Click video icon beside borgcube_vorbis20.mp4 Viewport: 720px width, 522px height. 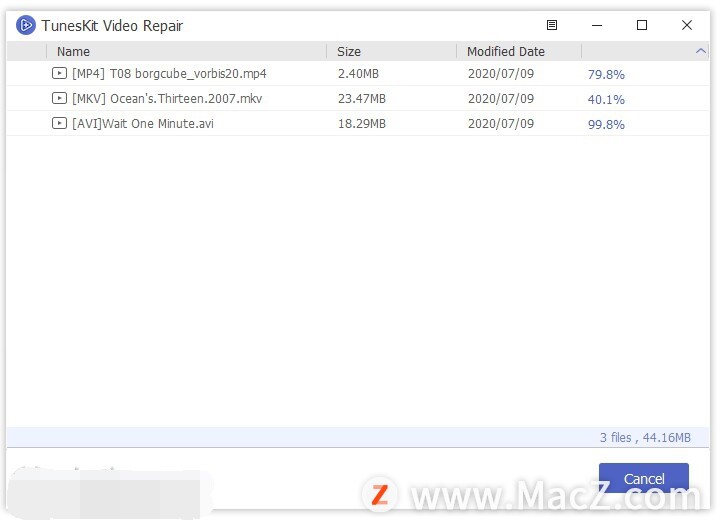pos(59,73)
